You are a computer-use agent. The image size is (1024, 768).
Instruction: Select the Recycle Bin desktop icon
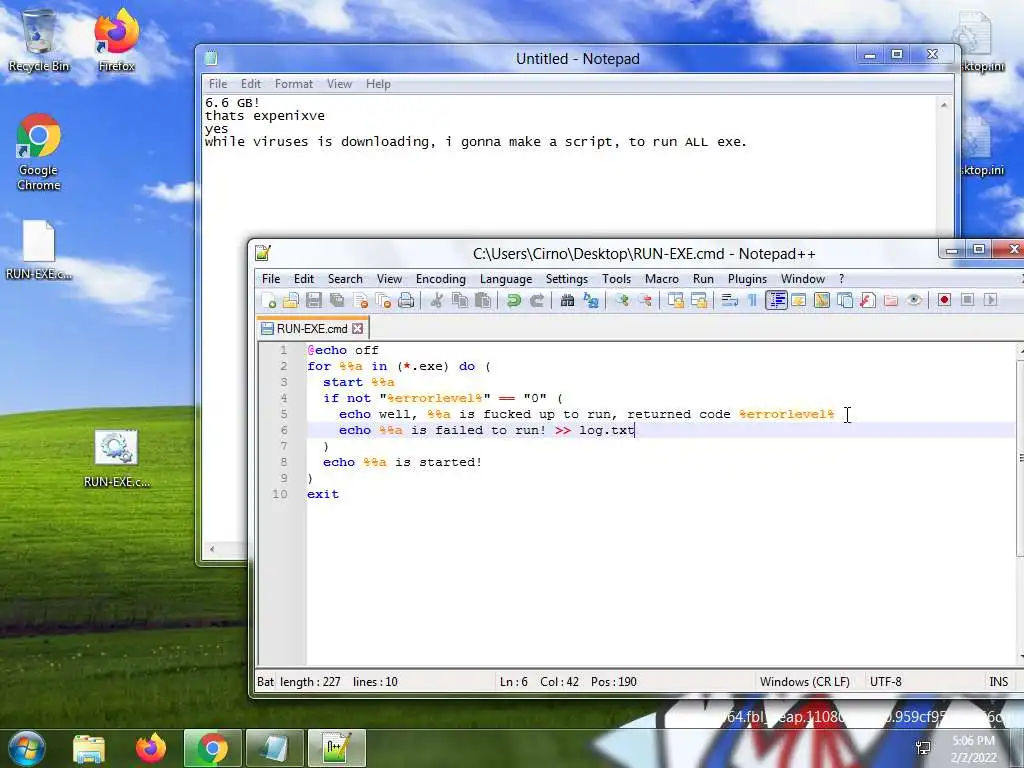point(39,40)
